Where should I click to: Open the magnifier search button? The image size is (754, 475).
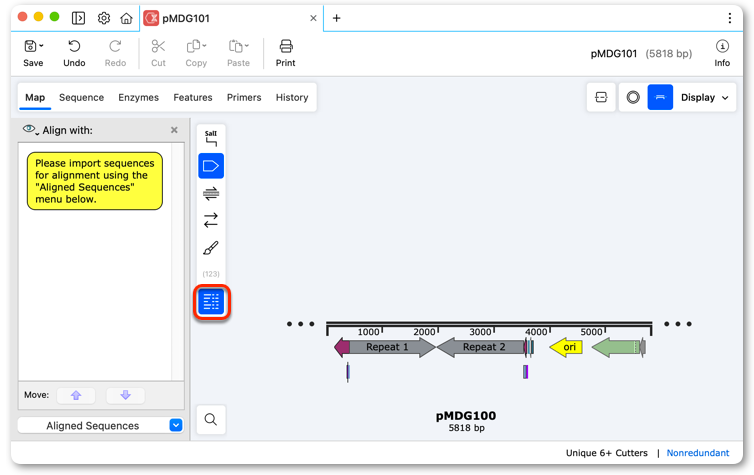click(x=211, y=419)
